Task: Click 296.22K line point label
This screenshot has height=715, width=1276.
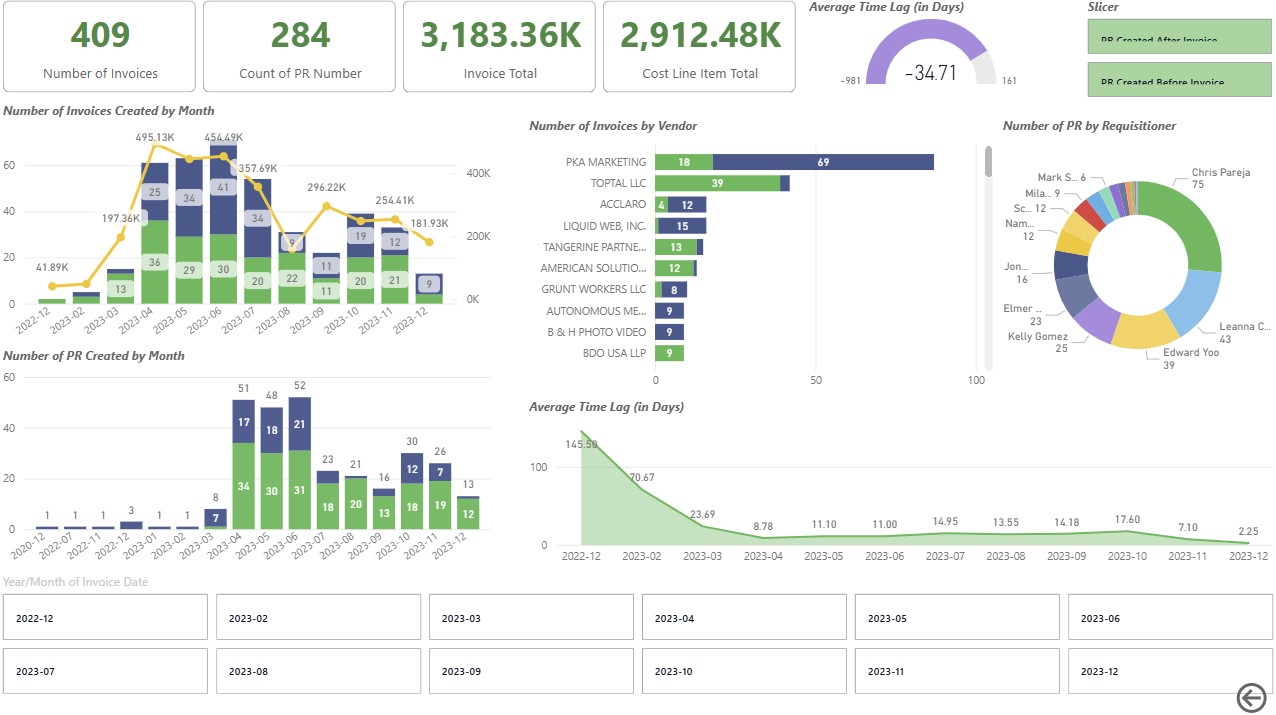Action: [x=327, y=187]
